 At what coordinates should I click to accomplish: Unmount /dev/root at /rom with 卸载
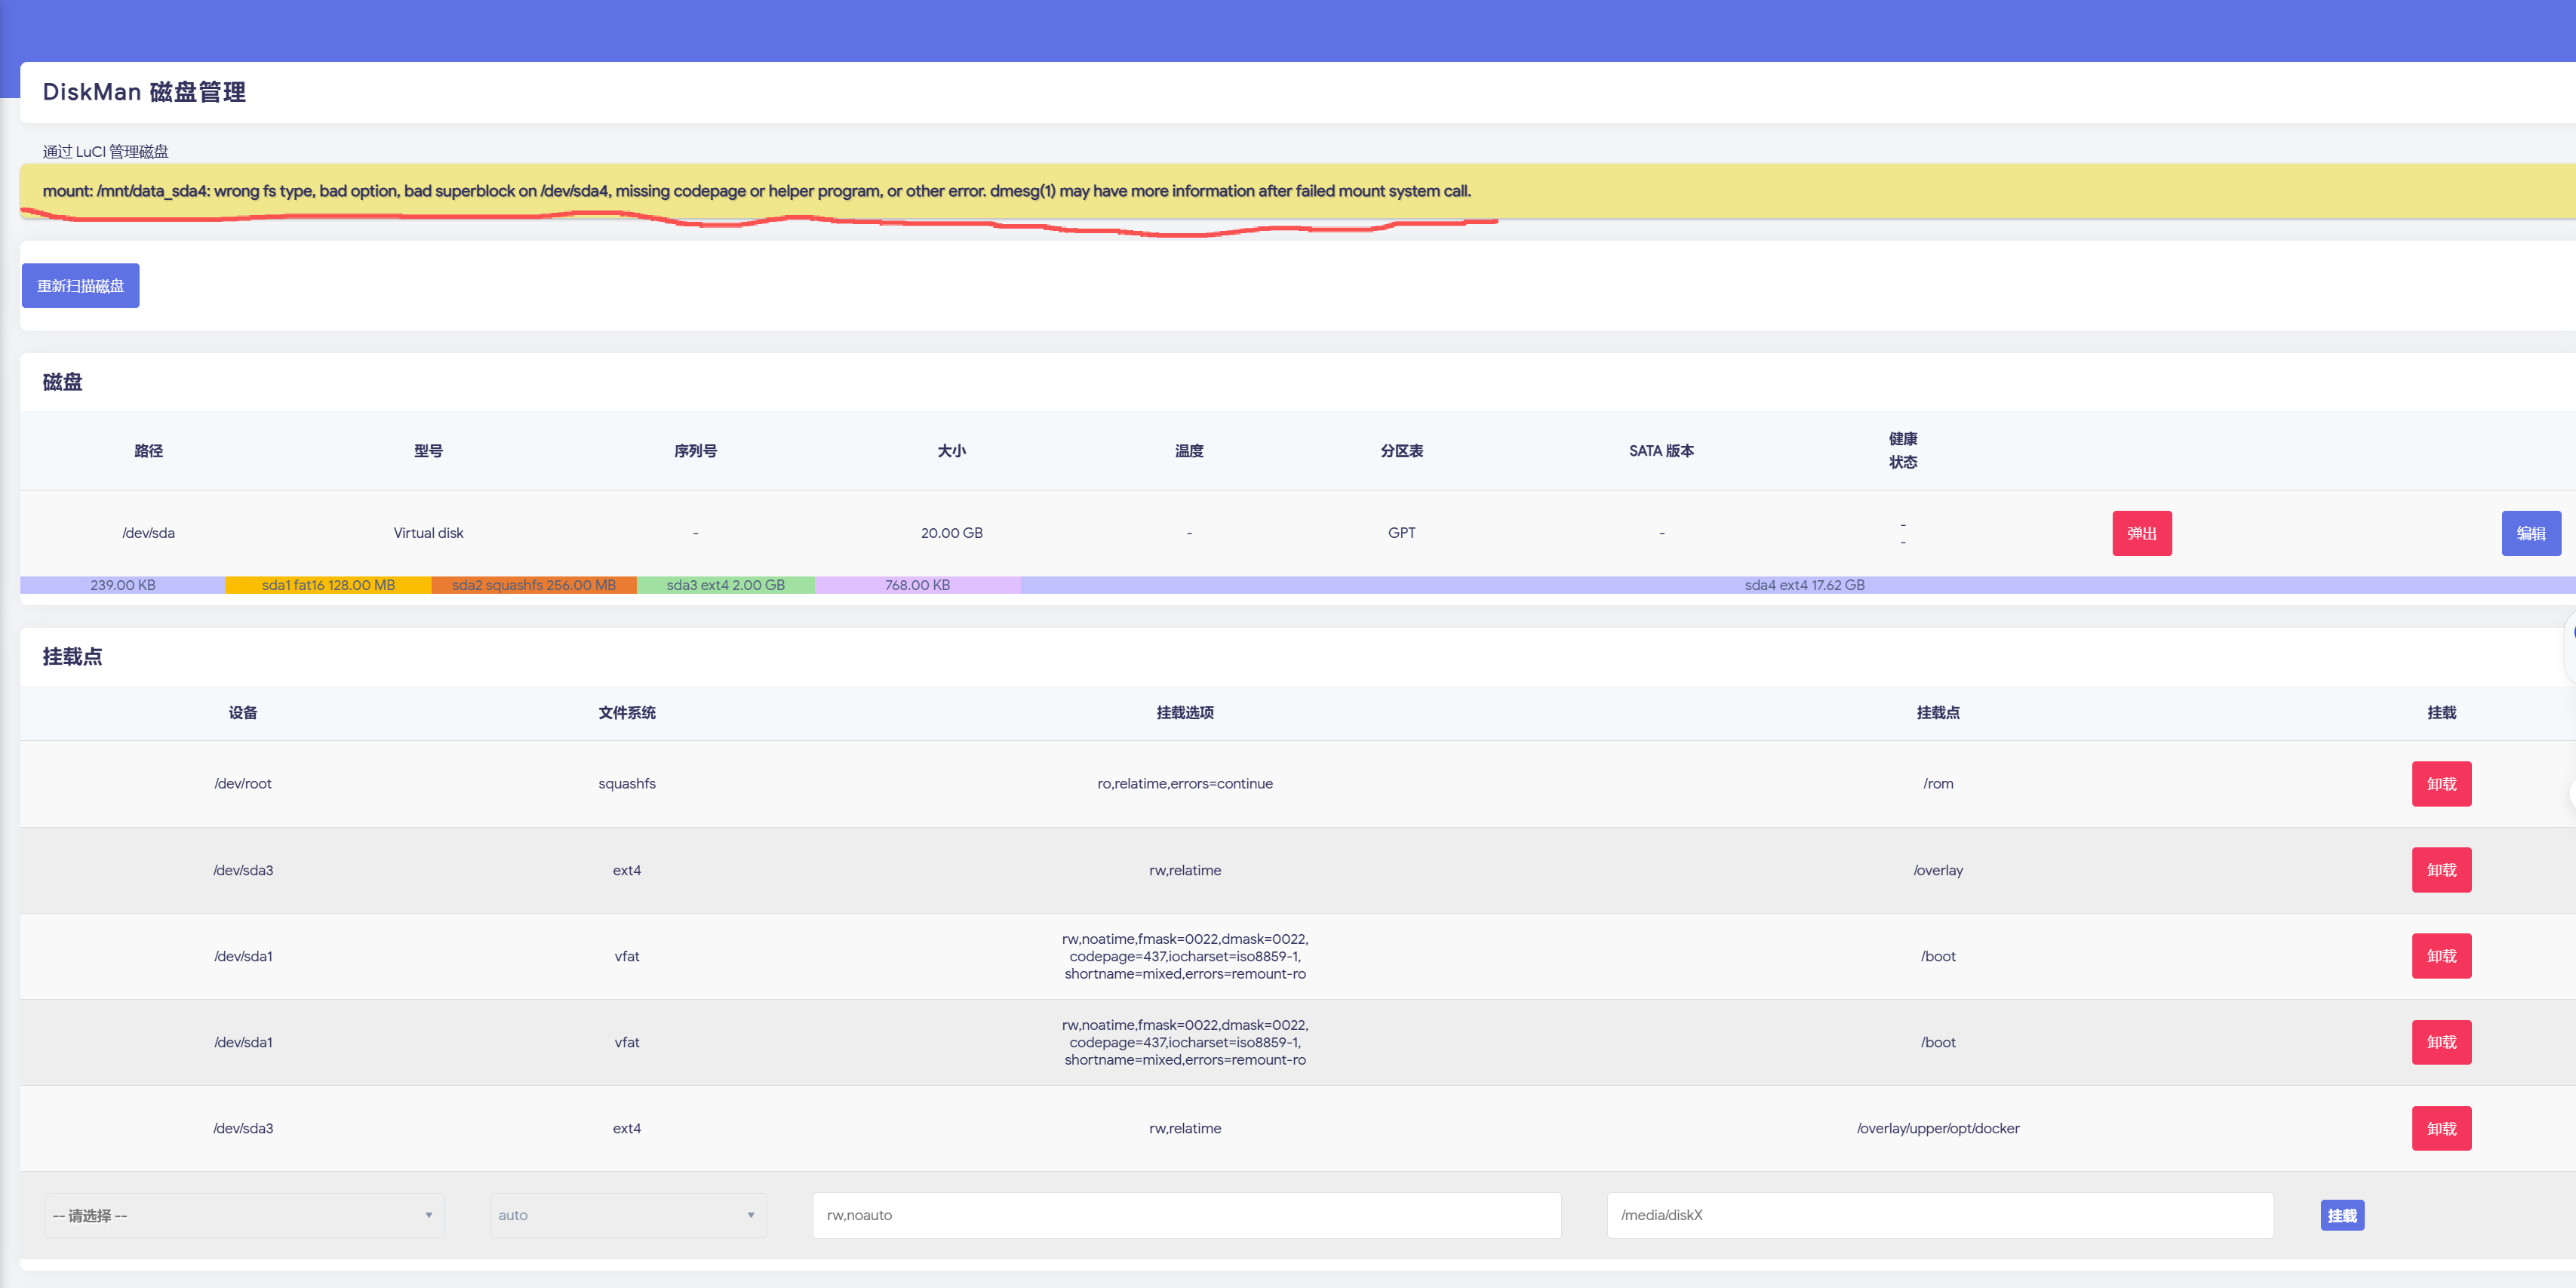tap(2440, 784)
